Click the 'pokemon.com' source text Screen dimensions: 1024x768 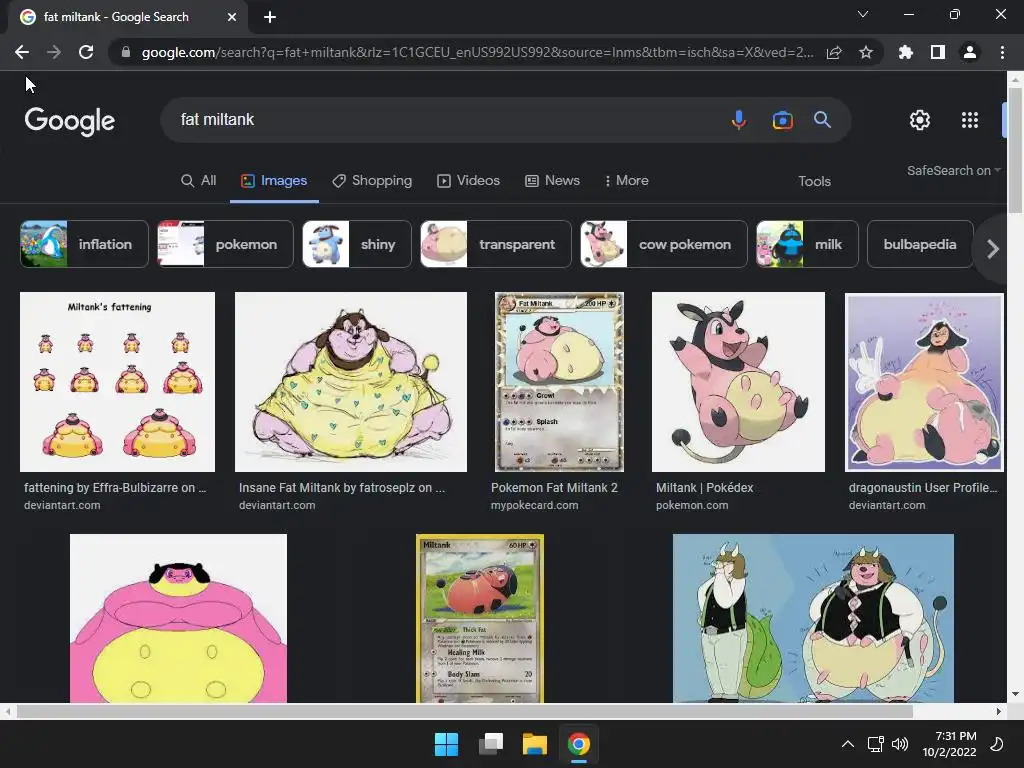(692, 505)
